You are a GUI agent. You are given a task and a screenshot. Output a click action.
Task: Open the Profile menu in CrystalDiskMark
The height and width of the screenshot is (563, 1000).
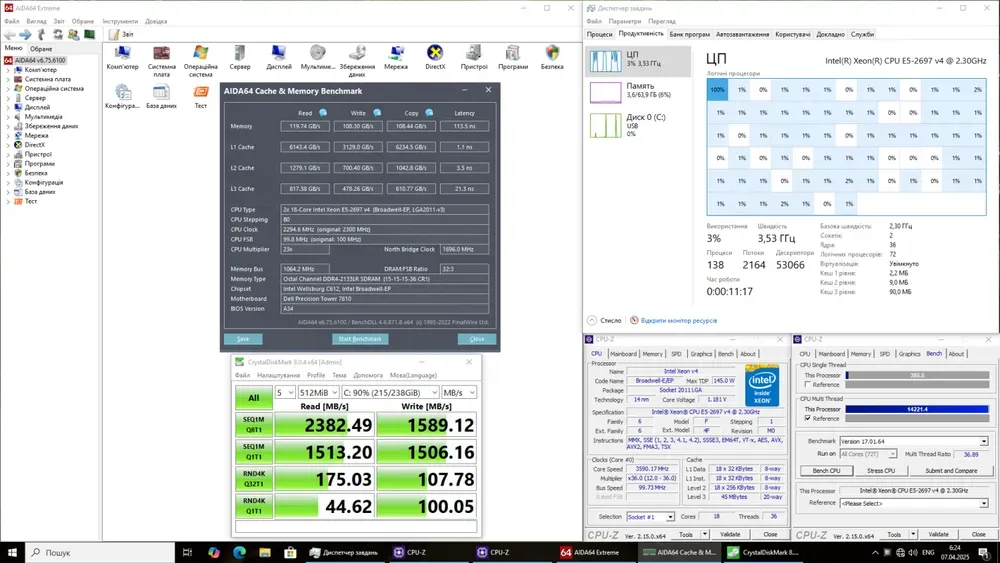click(316, 375)
